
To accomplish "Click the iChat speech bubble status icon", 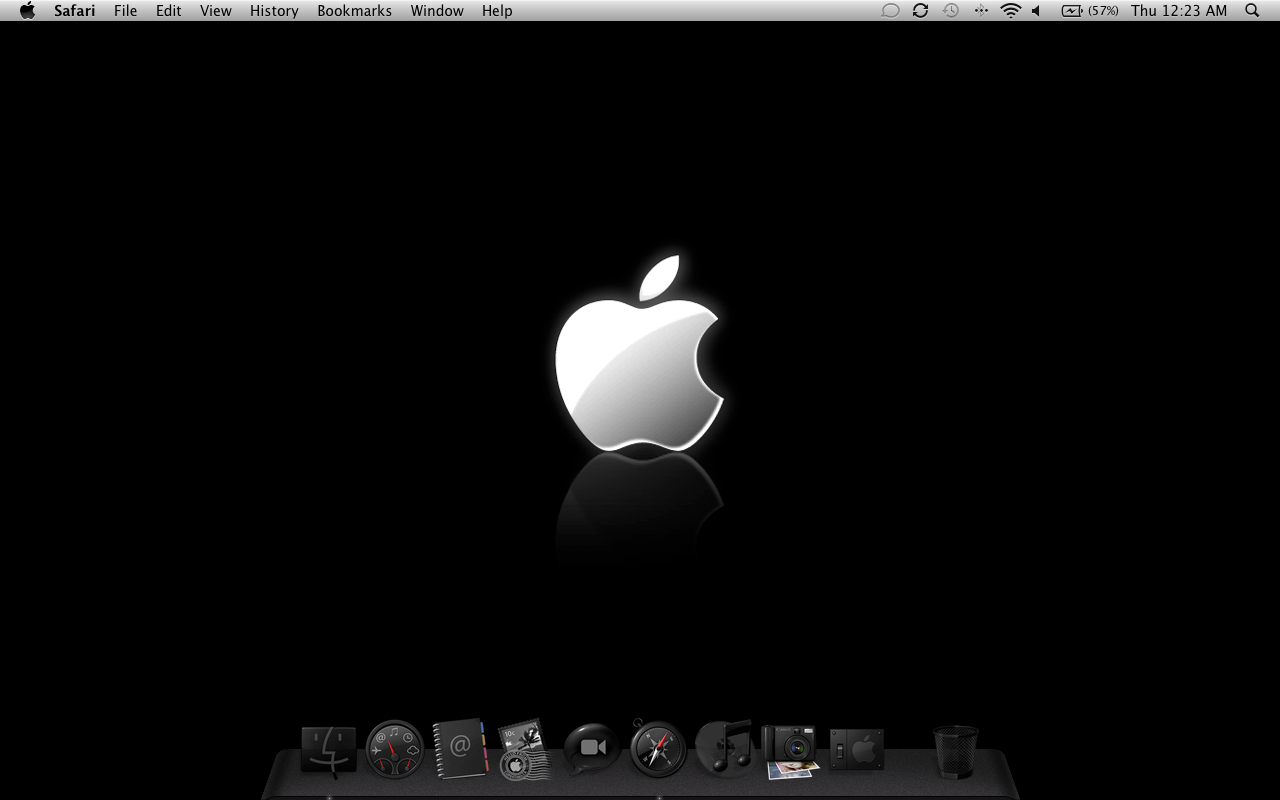I will click(x=890, y=11).
